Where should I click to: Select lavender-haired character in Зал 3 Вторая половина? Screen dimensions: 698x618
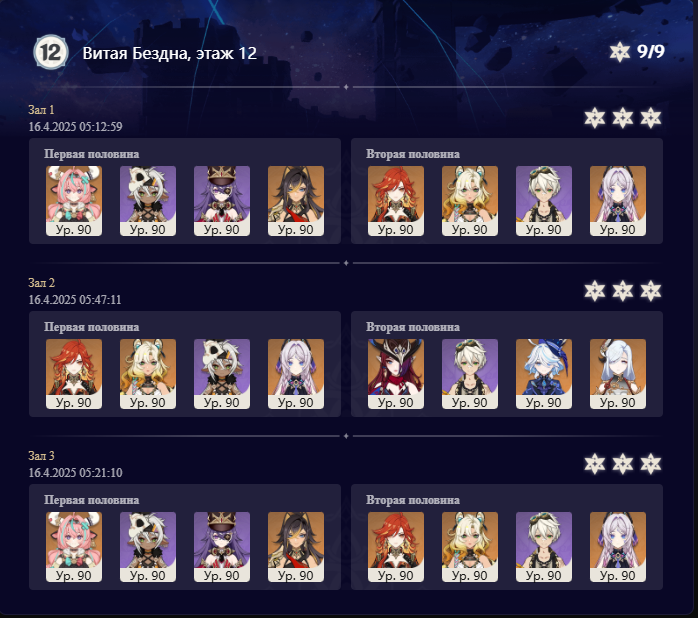click(x=617, y=547)
